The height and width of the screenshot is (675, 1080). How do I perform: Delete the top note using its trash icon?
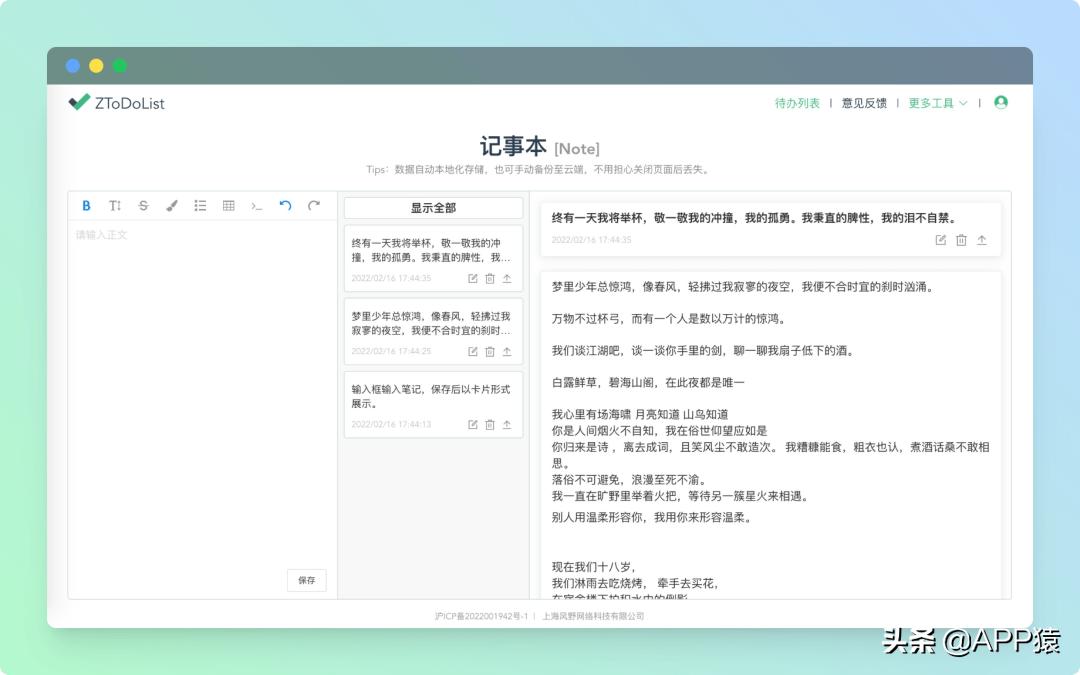click(961, 240)
